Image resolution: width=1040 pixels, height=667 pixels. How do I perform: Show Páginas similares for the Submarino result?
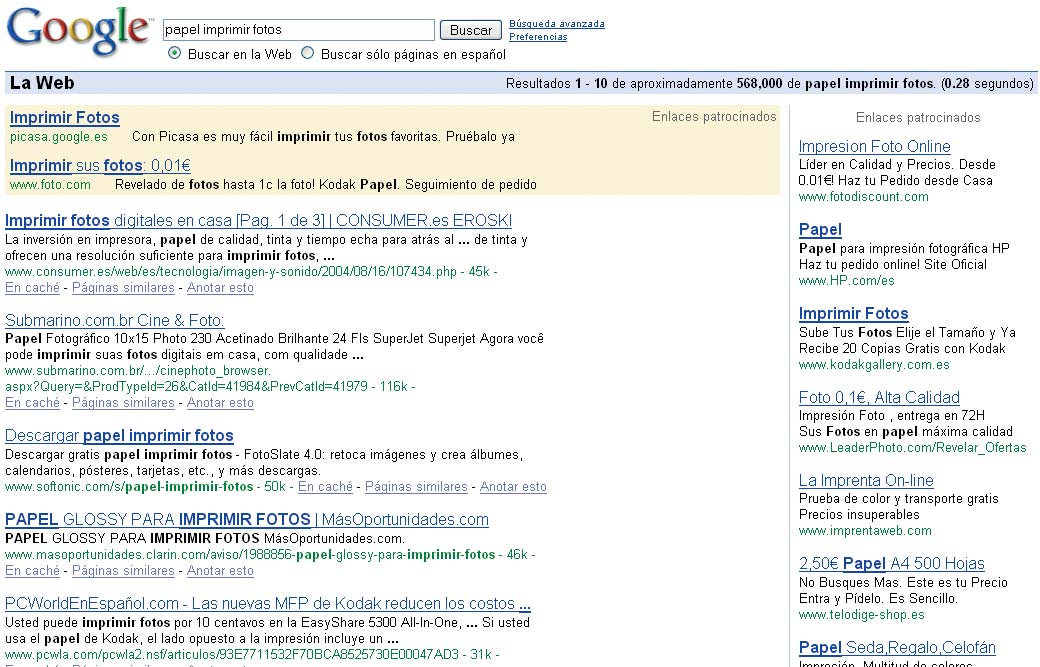coord(123,402)
